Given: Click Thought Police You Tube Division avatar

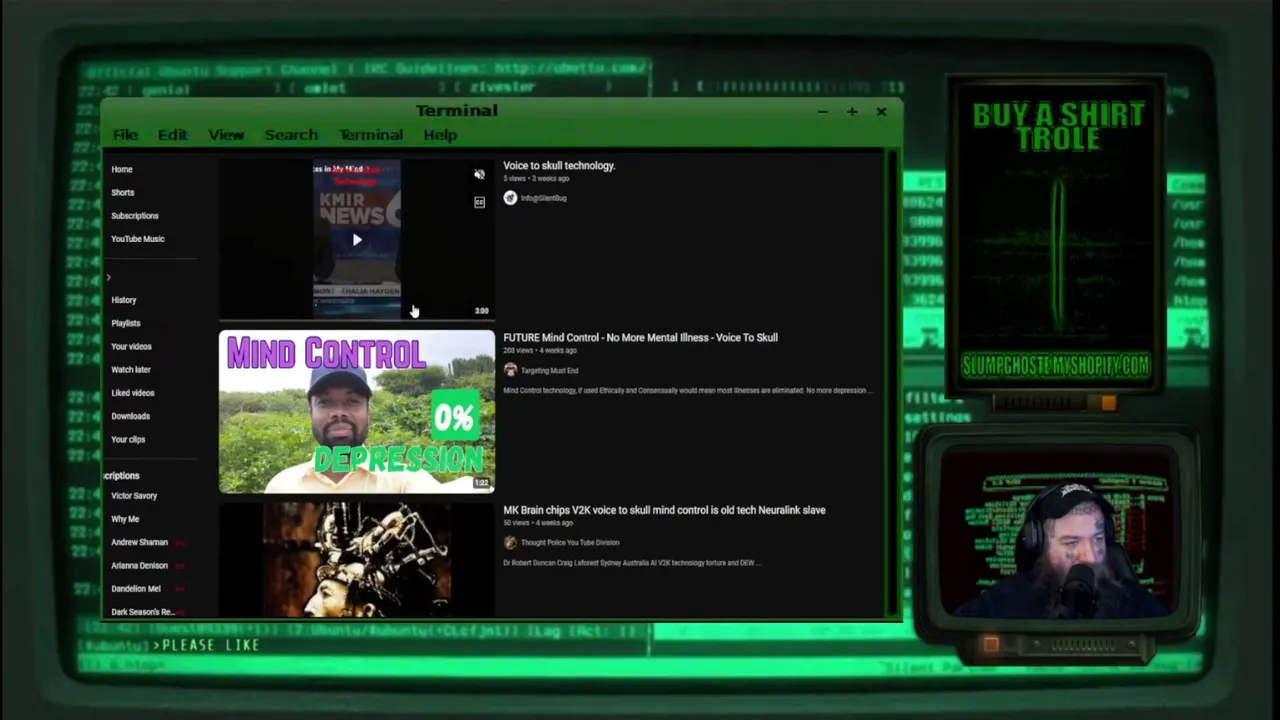Looking at the screenshot, I should pyautogui.click(x=510, y=543).
